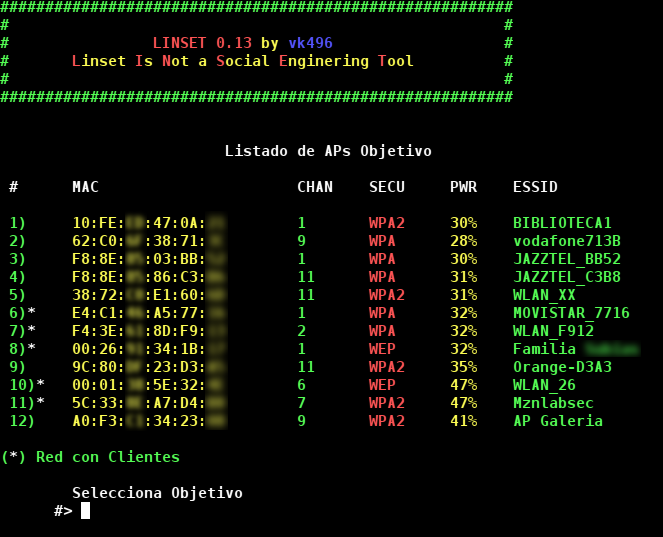Viewport: 663px width, 537px height.
Task: Click the 35% power value
Action: tap(463, 367)
